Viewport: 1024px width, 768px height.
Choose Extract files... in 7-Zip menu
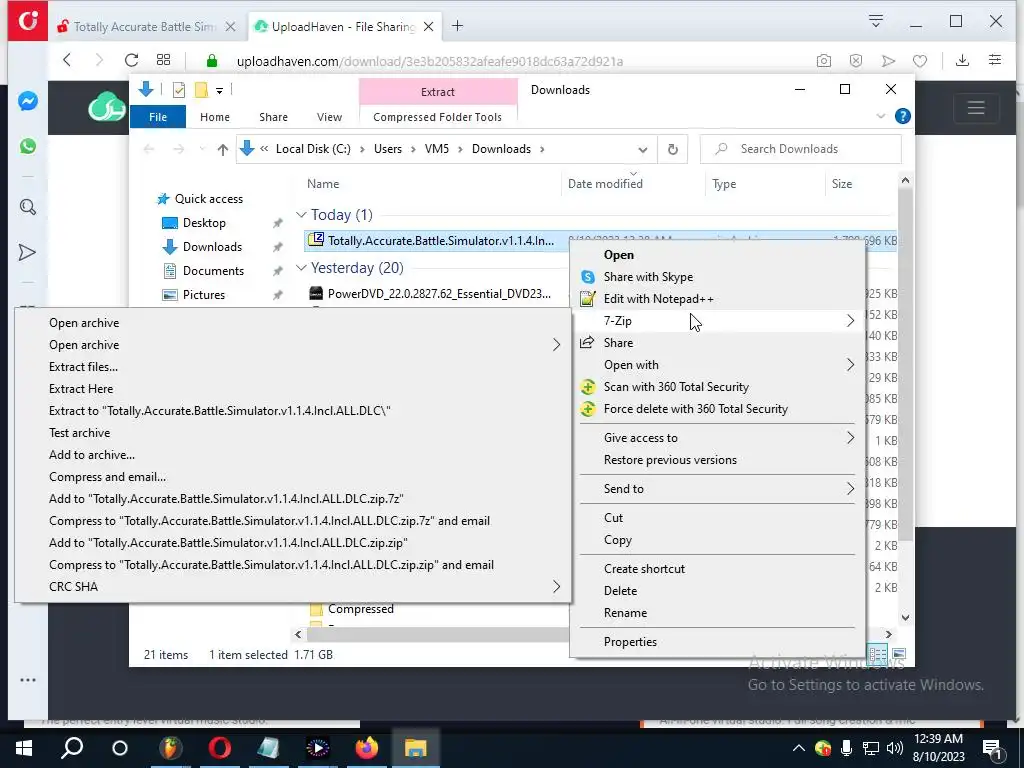(x=293, y=366)
